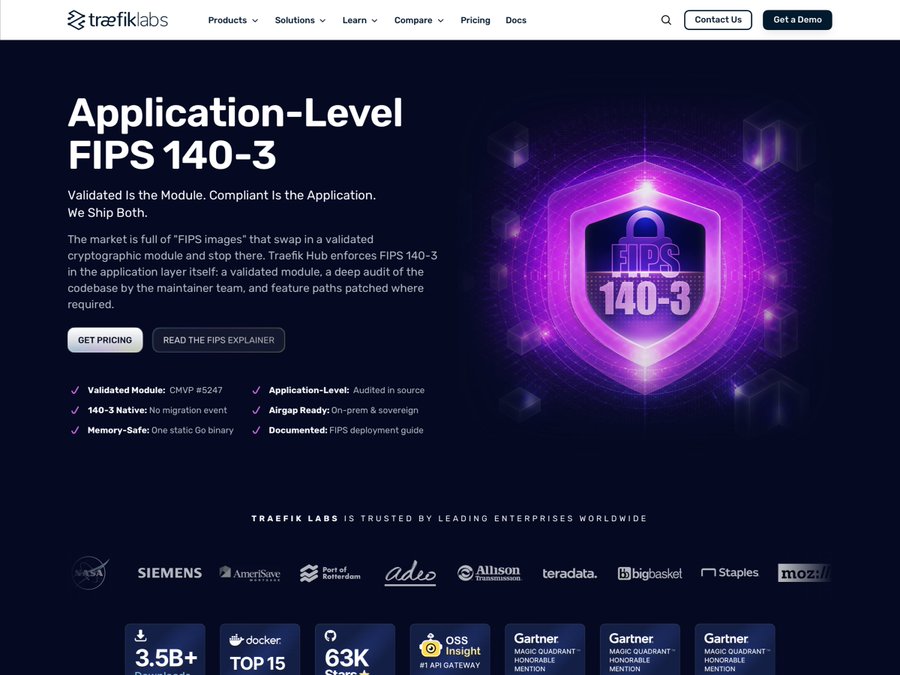Click the Mozilla logo

tap(804, 573)
